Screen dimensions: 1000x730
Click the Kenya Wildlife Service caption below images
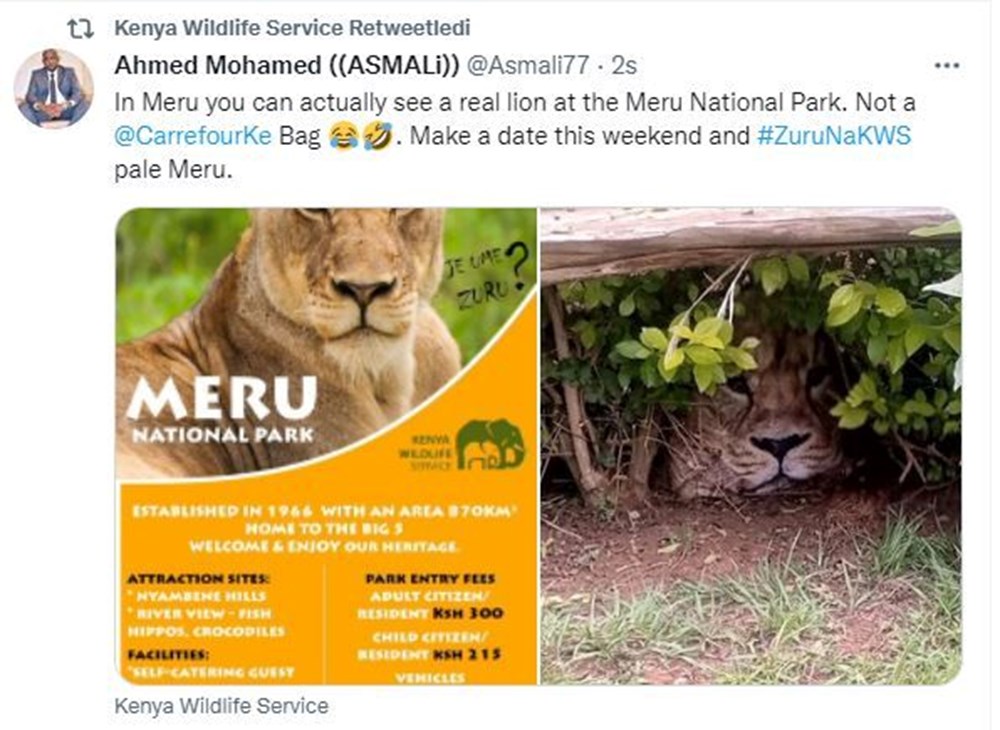click(x=221, y=705)
